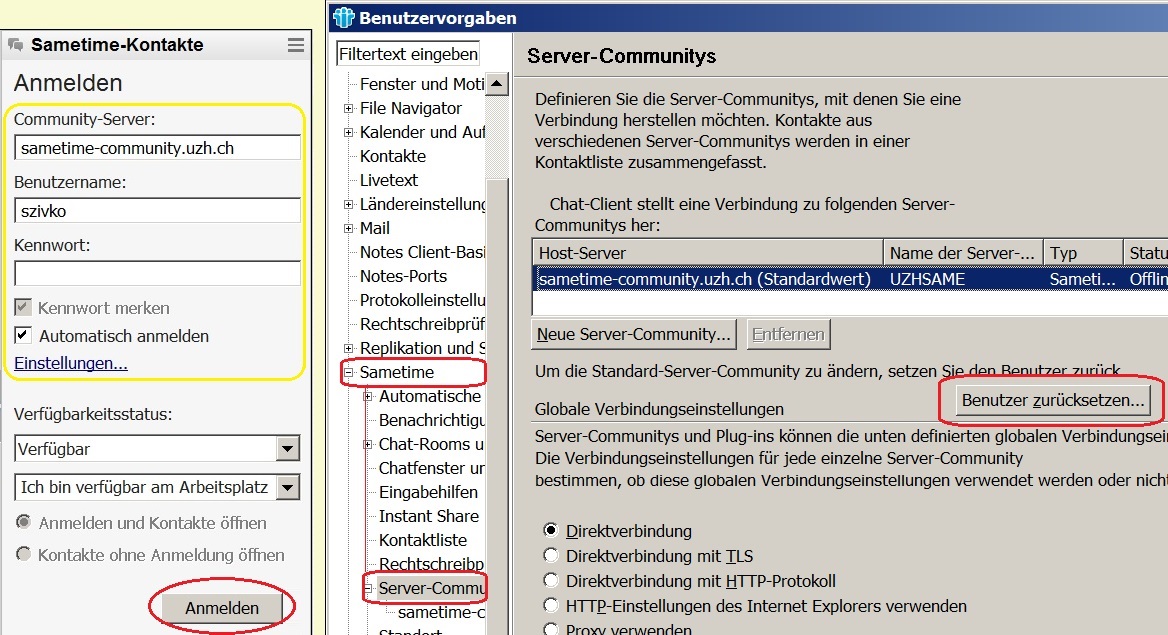Open the Einstellungen link
Image resolution: width=1168 pixels, height=635 pixels.
click(x=70, y=363)
